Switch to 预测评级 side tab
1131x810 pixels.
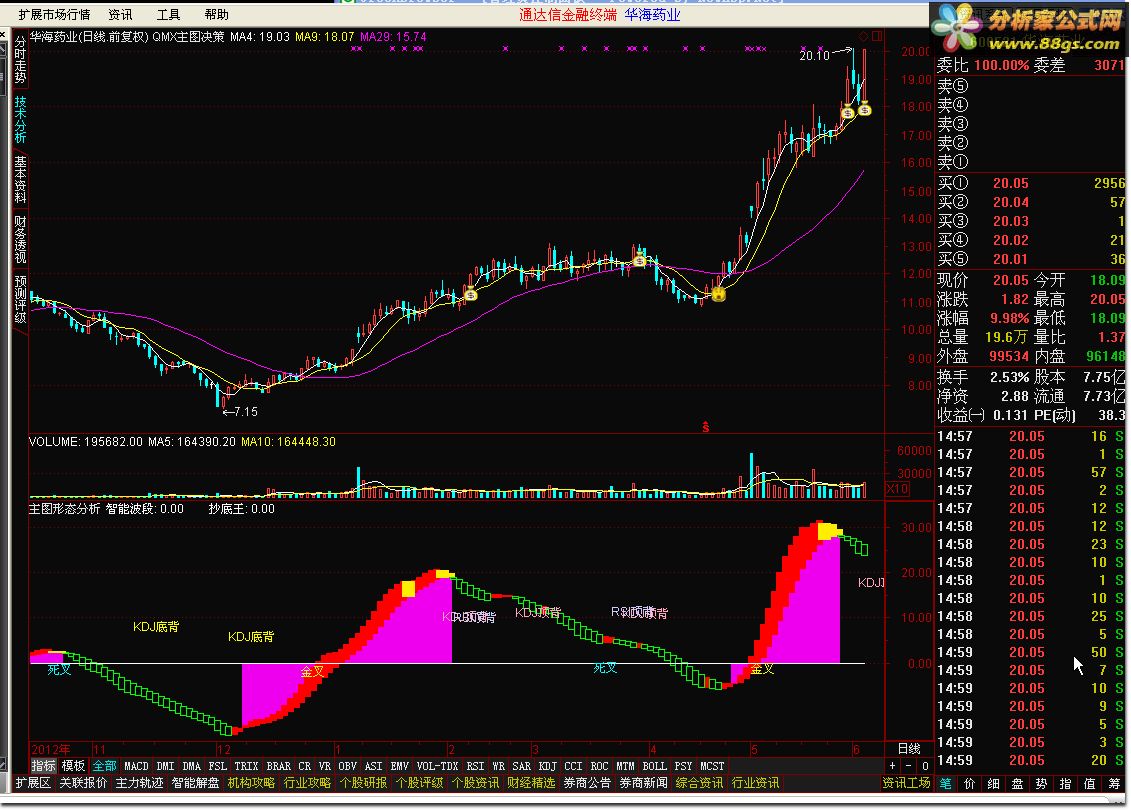click(20, 299)
